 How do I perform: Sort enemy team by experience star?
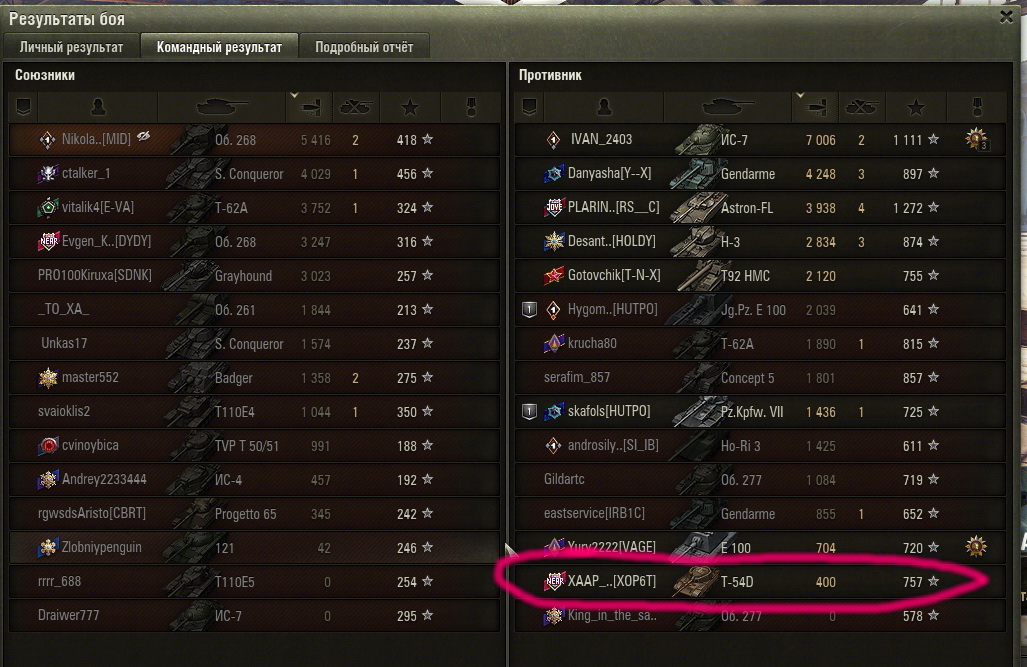click(x=916, y=107)
